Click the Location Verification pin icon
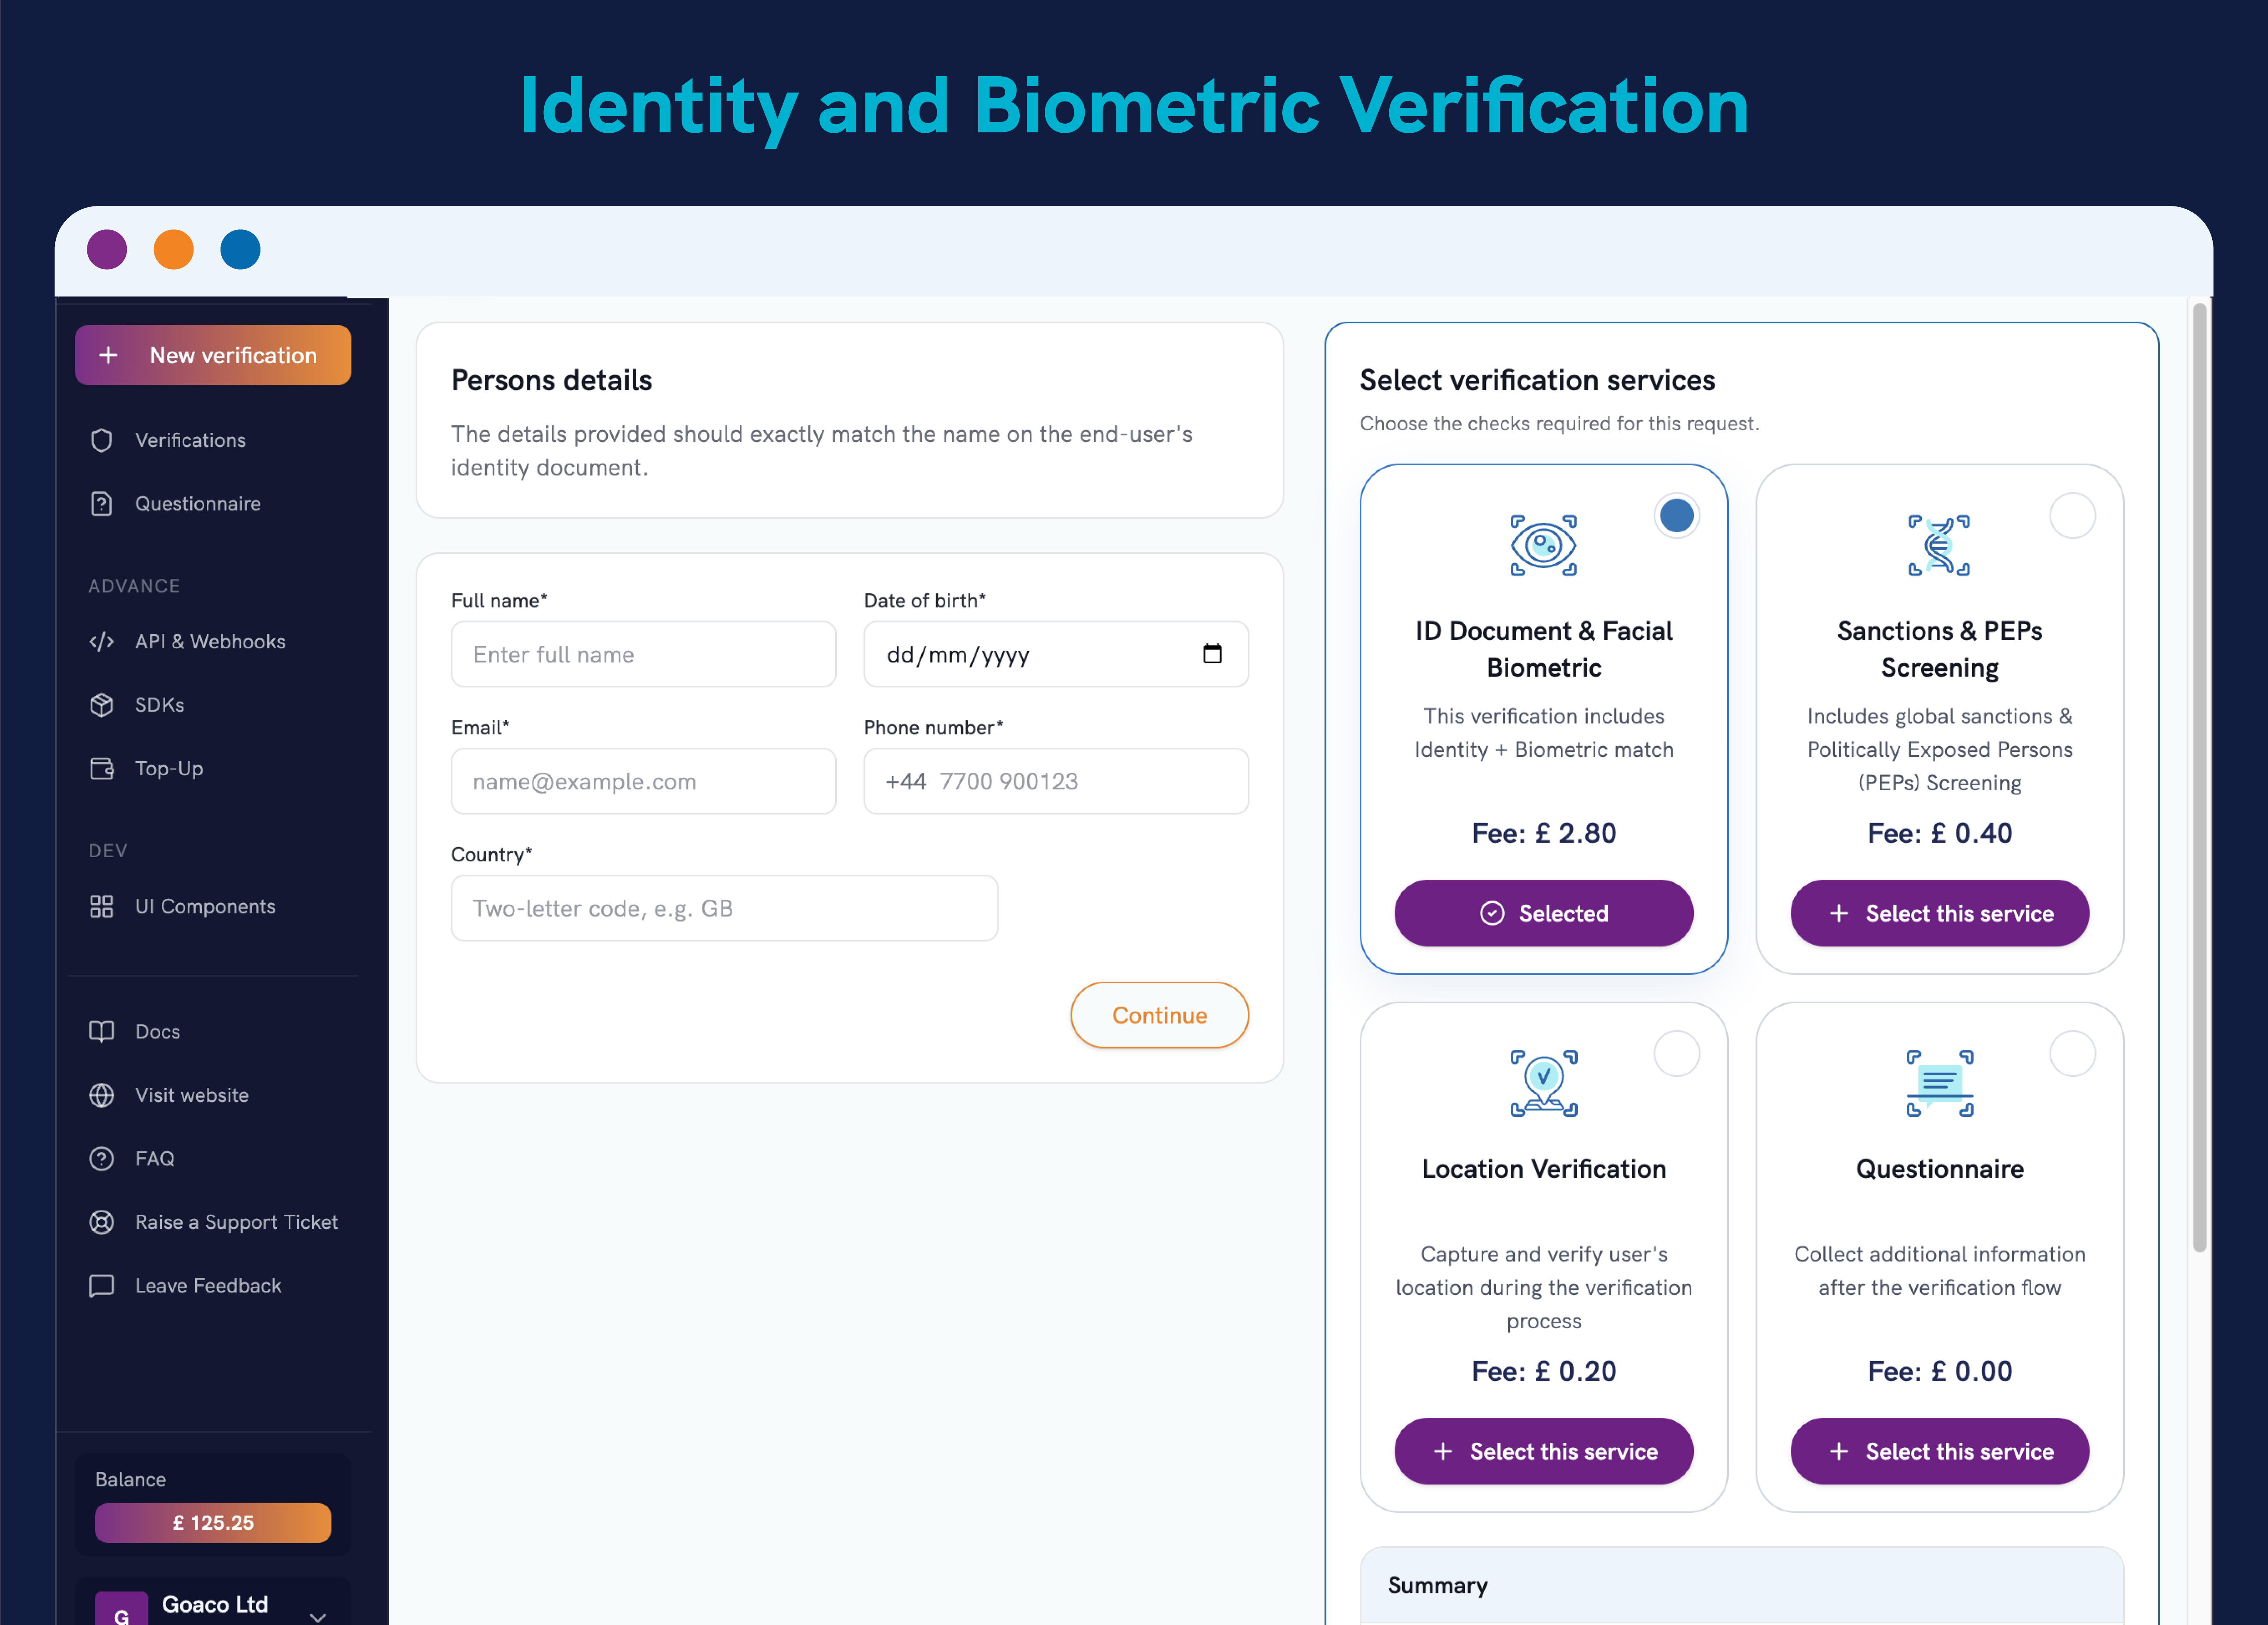Image resolution: width=2268 pixels, height=1625 pixels. pos(1543,1083)
